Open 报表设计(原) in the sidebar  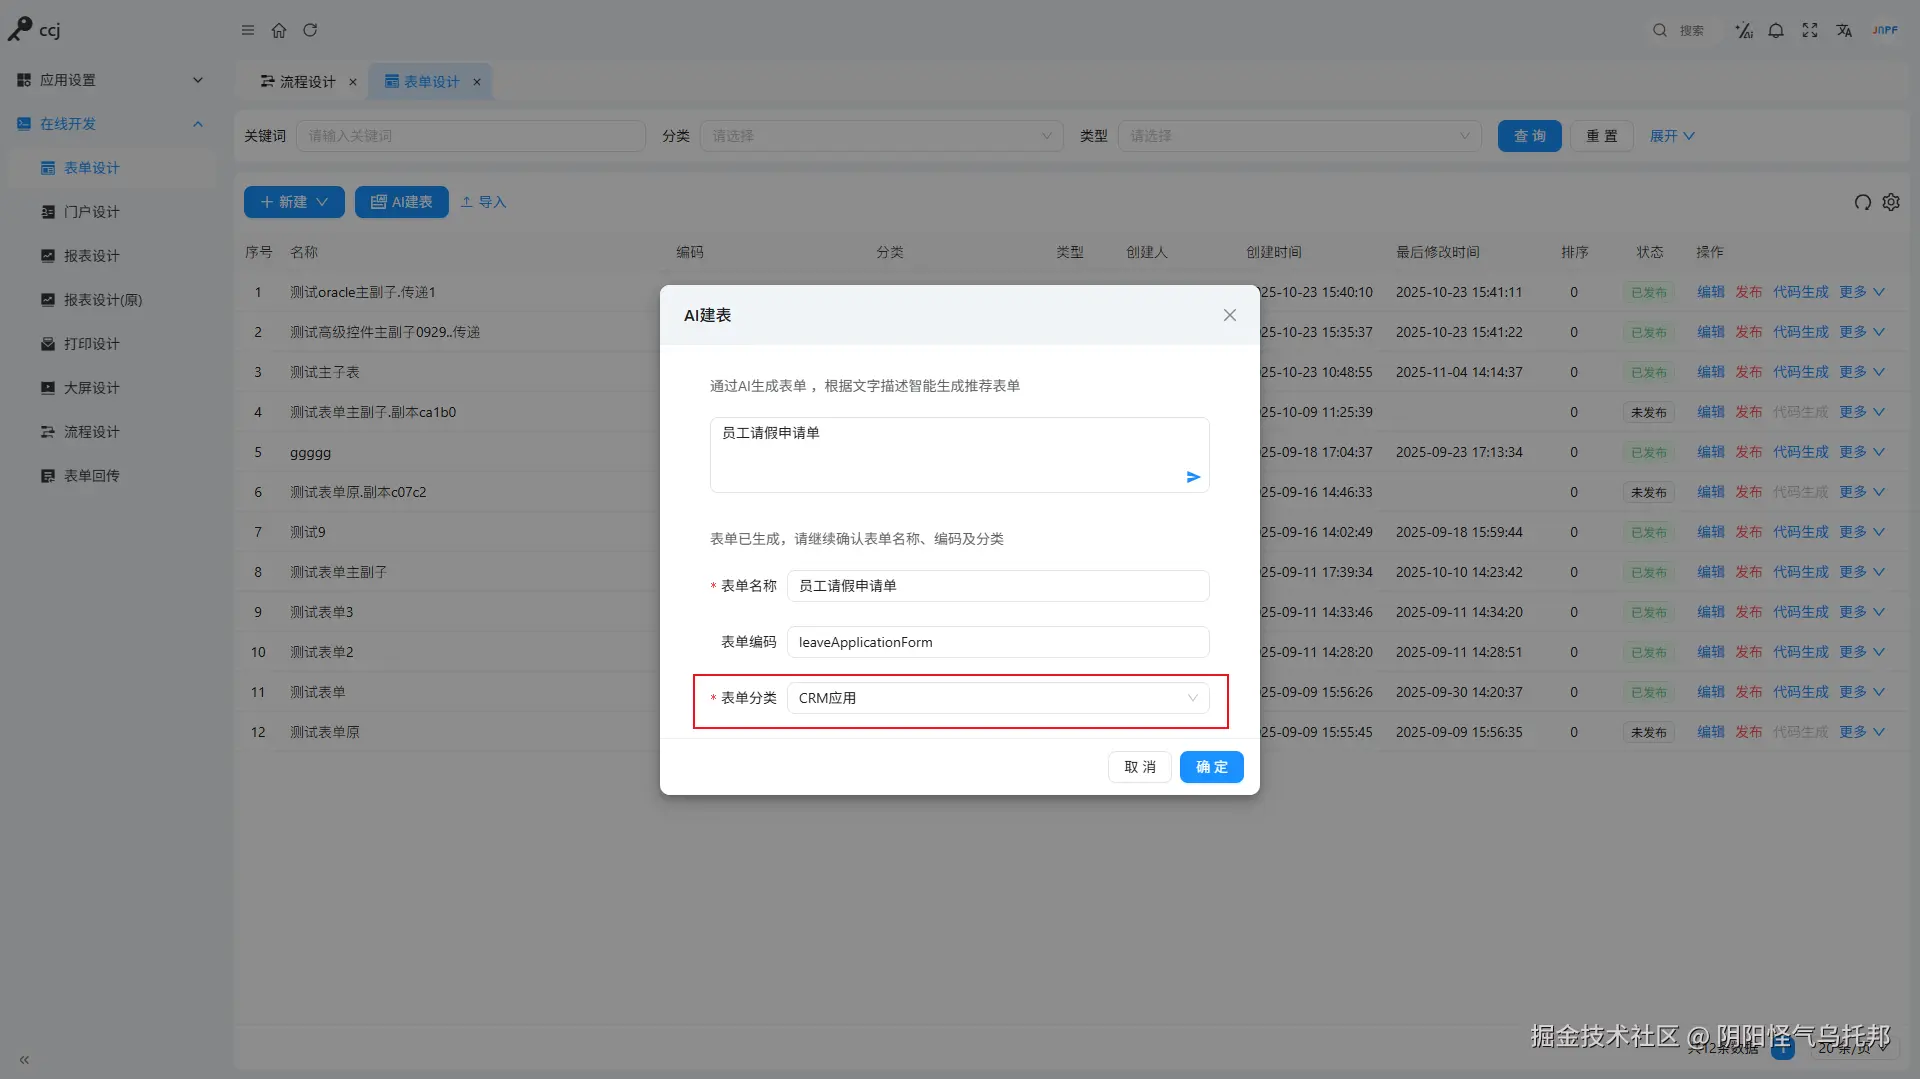click(112, 300)
